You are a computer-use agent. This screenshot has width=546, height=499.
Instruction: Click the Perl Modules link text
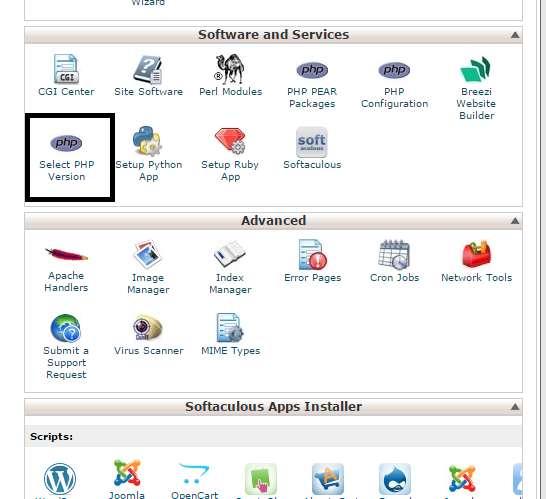pos(231,92)
